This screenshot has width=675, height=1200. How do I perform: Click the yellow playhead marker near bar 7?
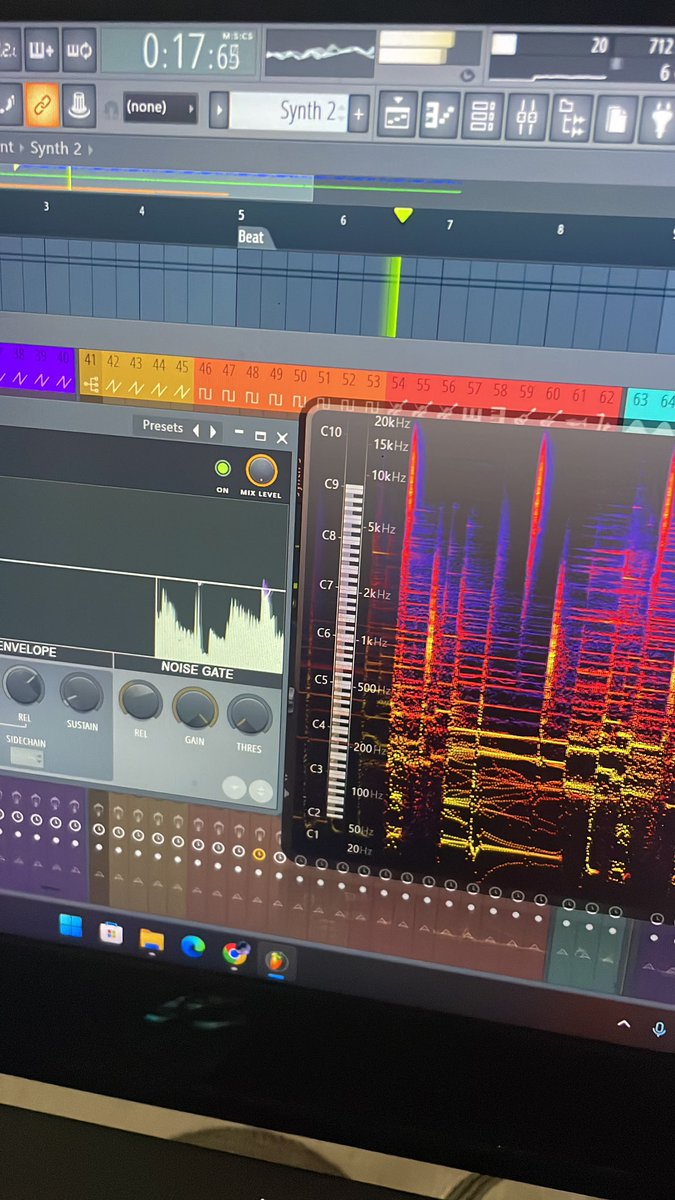(x=403, y=214)
